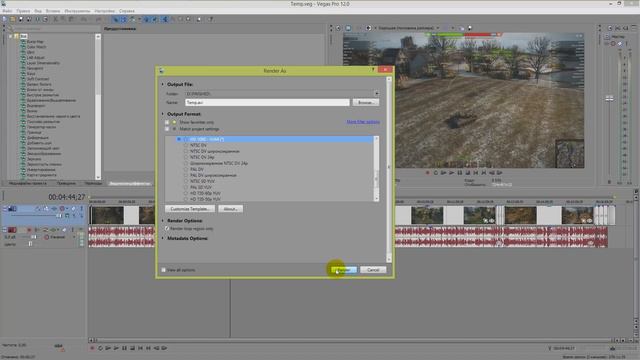
Task: Click the audio track pan slider
Action: pos(30,244)
